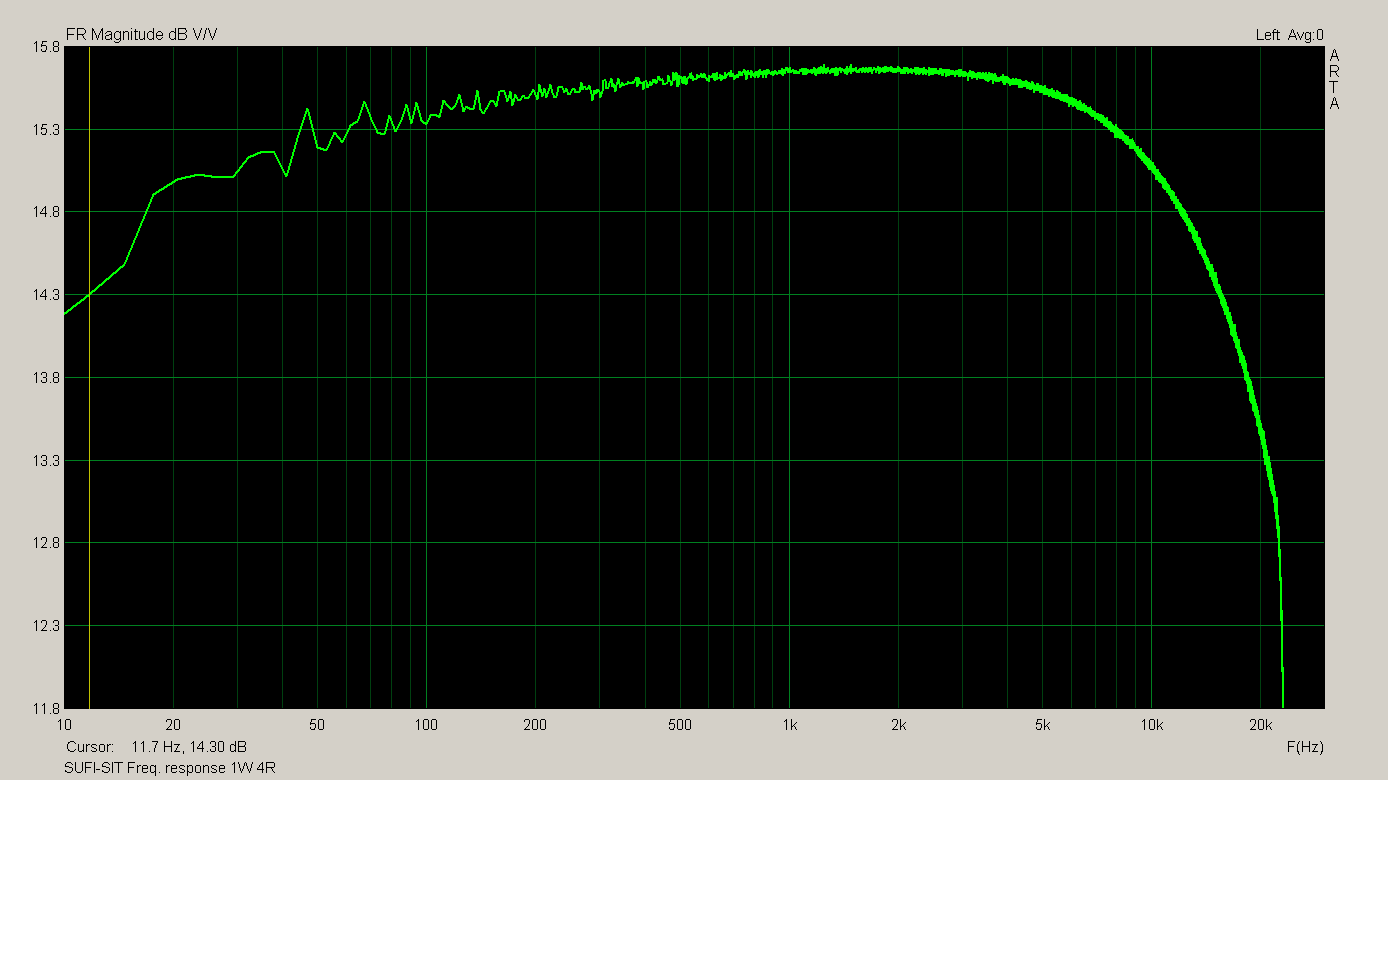Click the 1k frequency axis label
The width and height of the screenshot is (1388, 960).
point(790,725)
